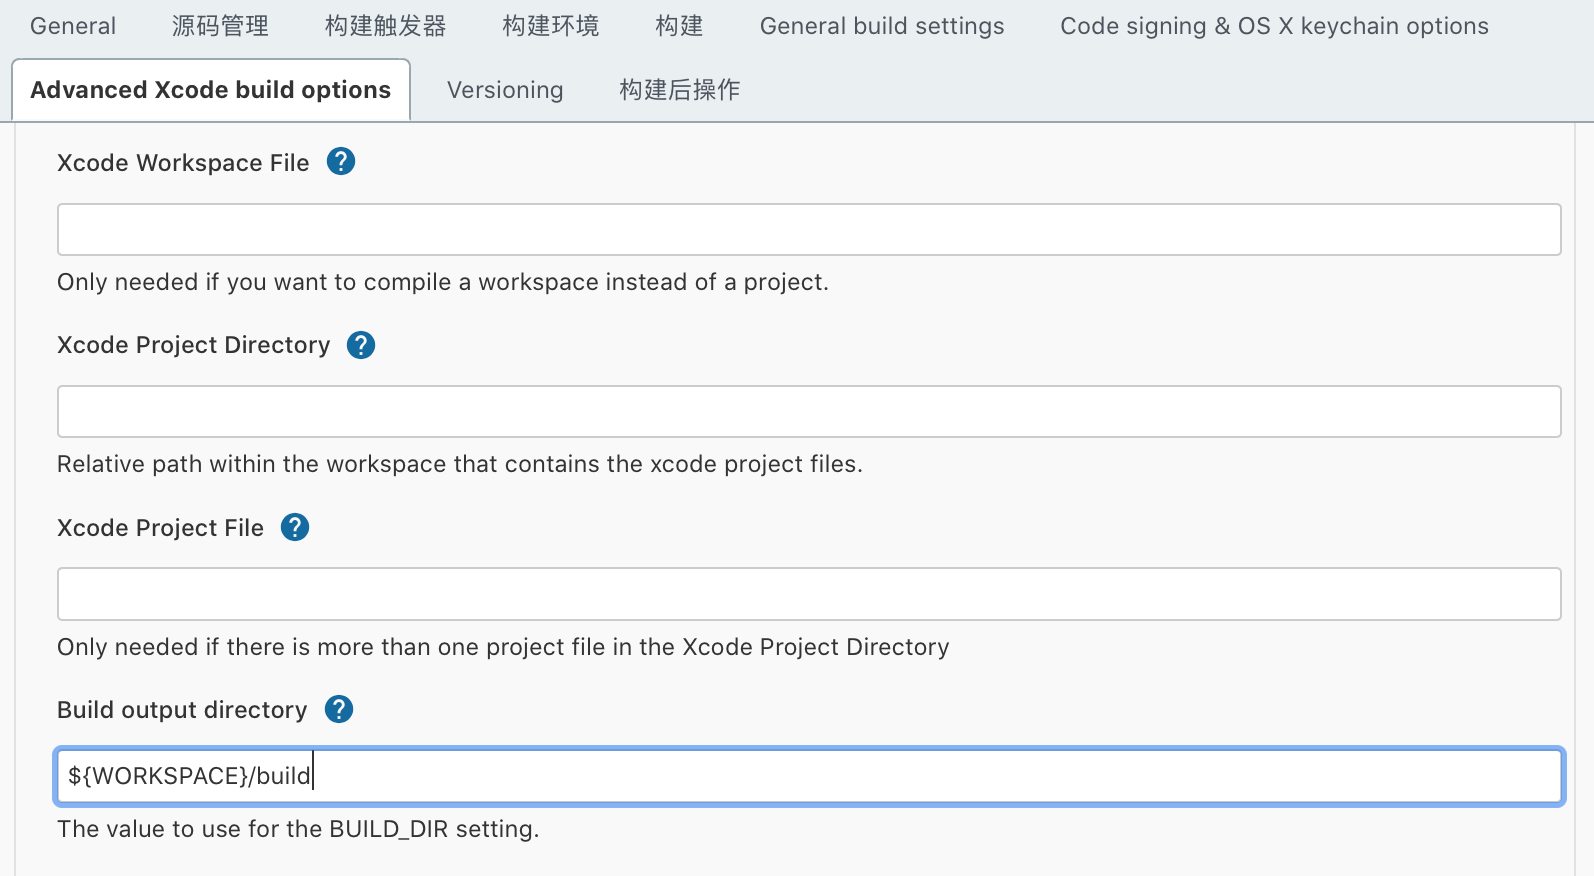1594x876 pixels.
Task: Open the 源码管理 tab
Action: point(220,26)
